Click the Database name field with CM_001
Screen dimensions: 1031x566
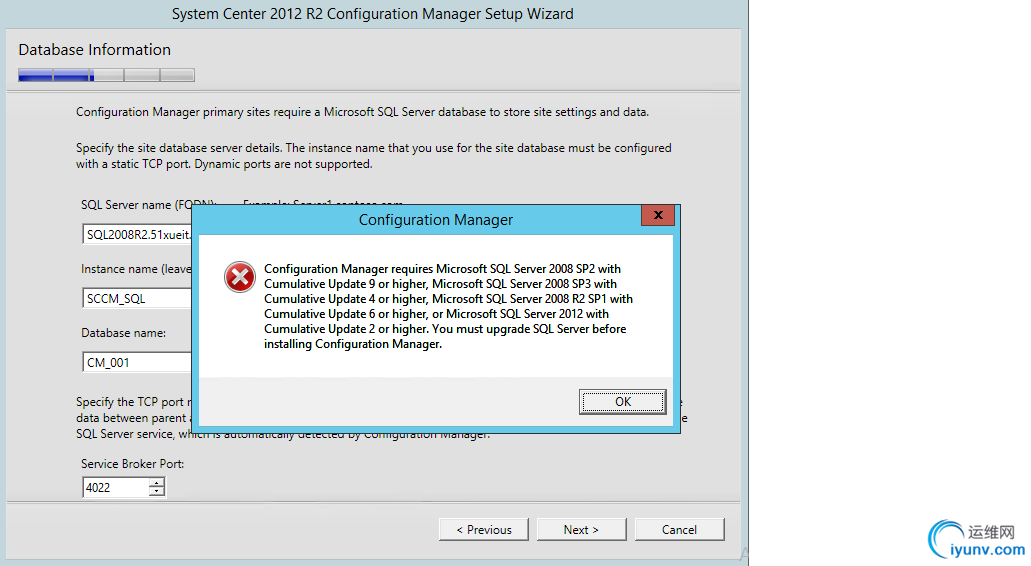pos(137,362)
